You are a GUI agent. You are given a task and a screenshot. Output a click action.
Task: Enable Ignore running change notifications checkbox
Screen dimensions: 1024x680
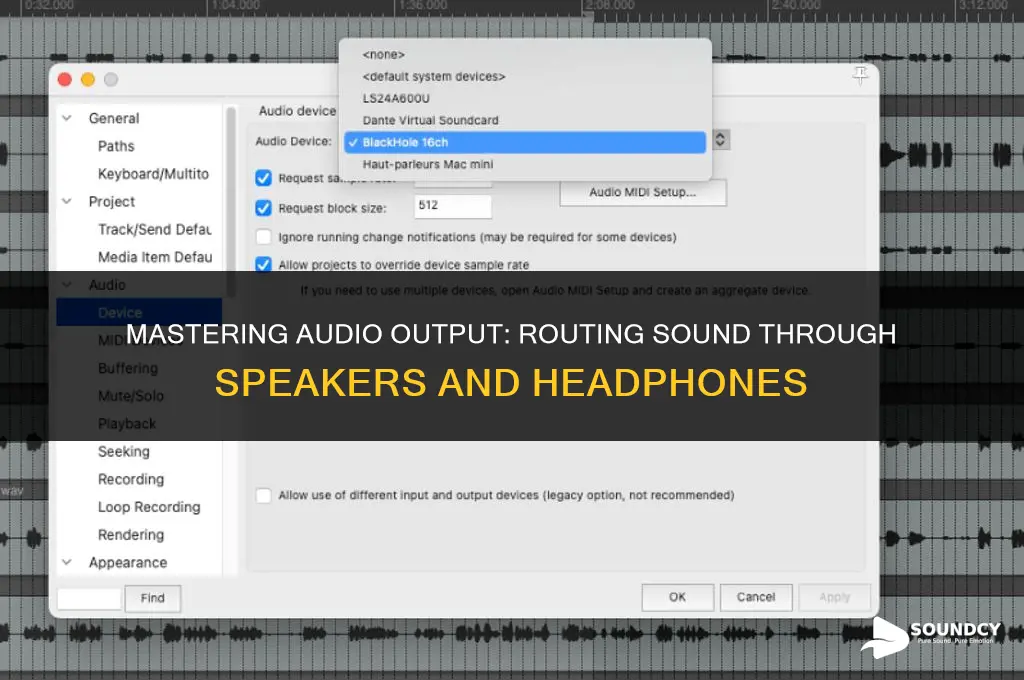[263, 236]
